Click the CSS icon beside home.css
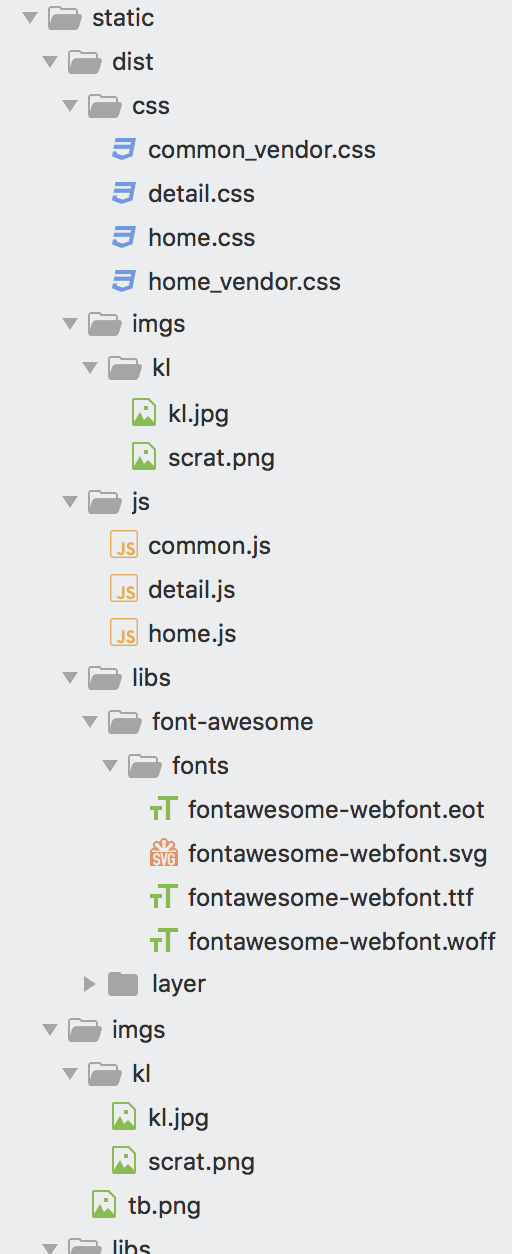512x1254 pixels. tap(123, 238)
